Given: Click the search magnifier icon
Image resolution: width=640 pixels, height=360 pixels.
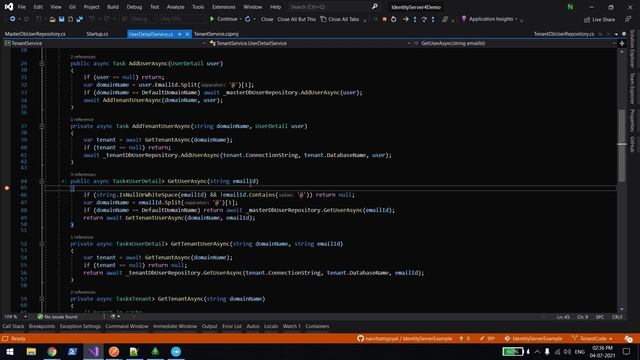Looking at the screenshot, I should [375, 7].
